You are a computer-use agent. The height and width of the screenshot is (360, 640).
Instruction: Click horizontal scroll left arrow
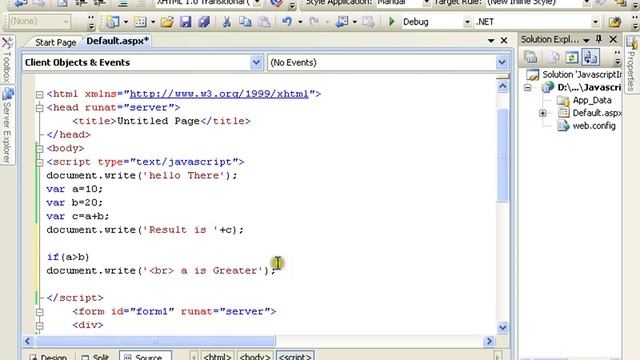pos(28,341)
